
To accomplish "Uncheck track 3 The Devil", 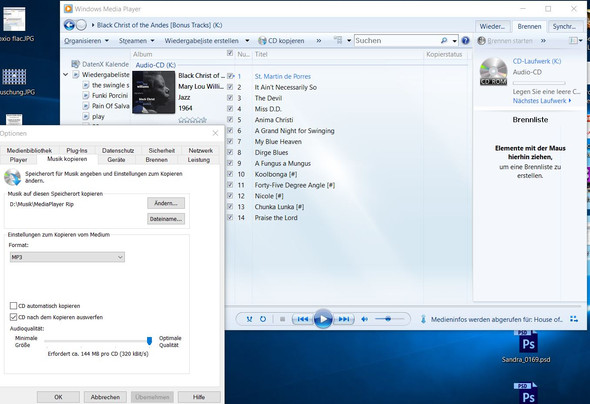I will (x=230, y=98).
